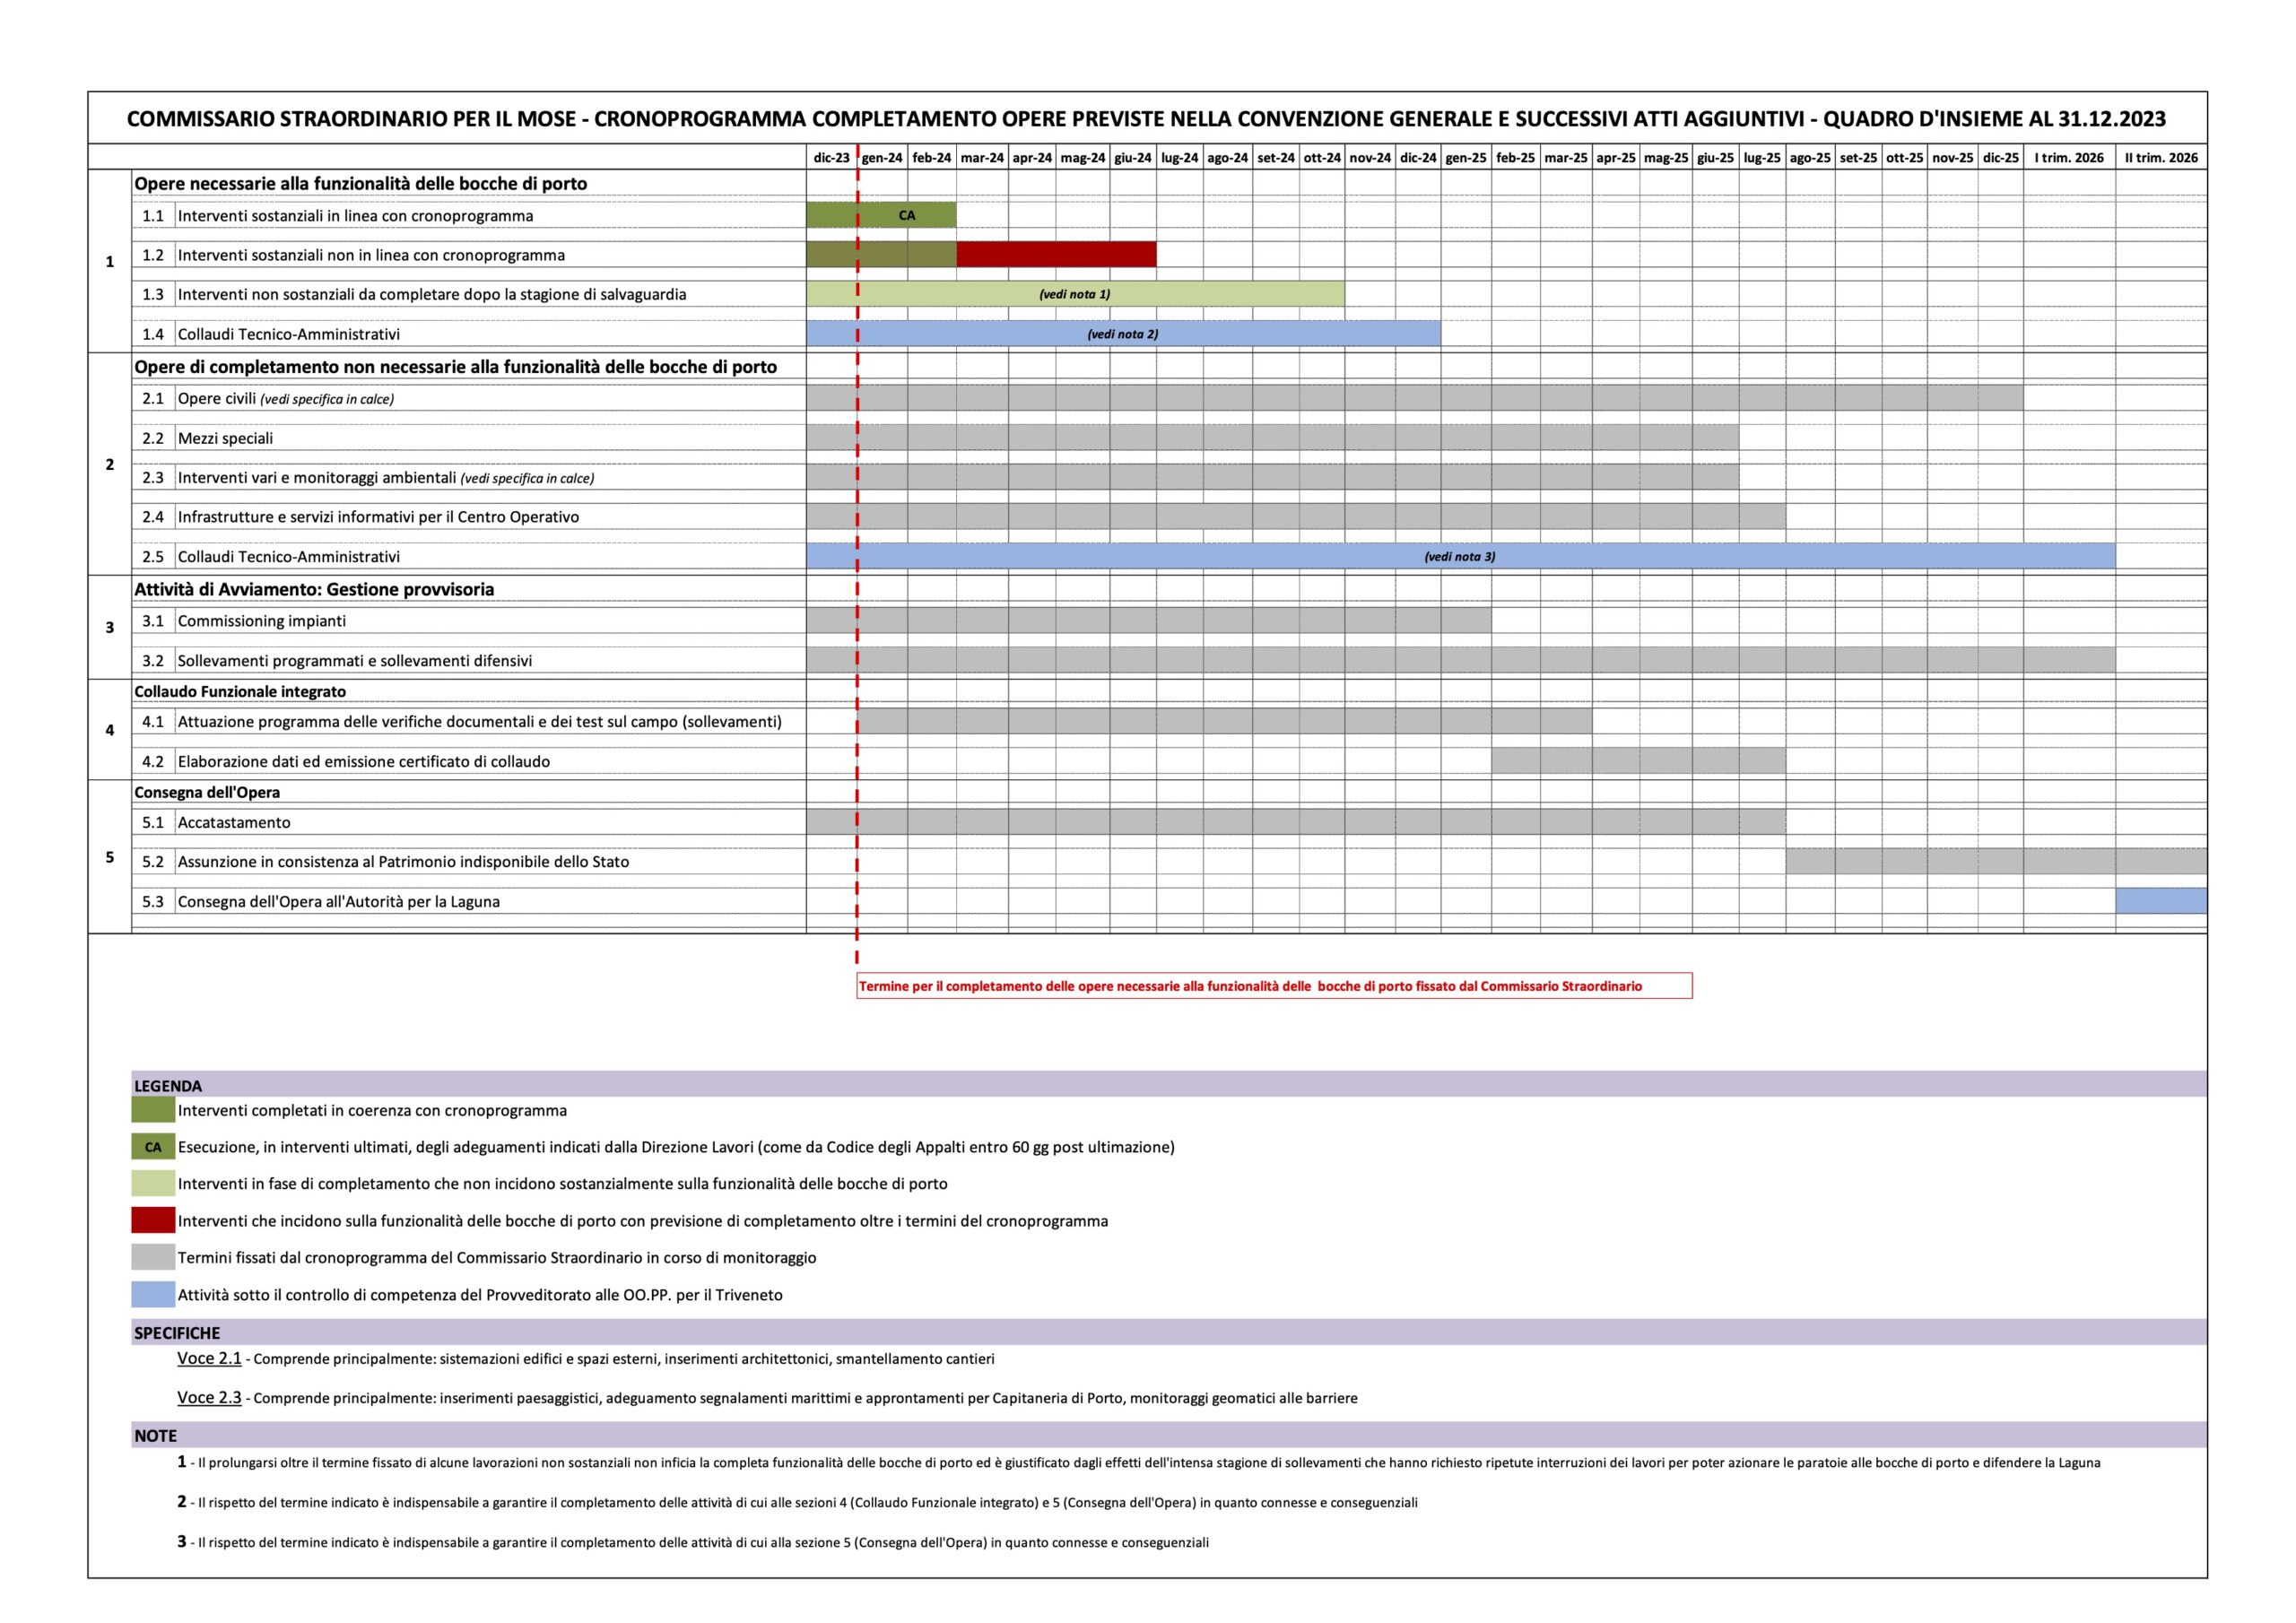The image size is (2296, 1623).
Task: Click the underlined 'Voce 2.1' text
Action: tap(209, 1358)
